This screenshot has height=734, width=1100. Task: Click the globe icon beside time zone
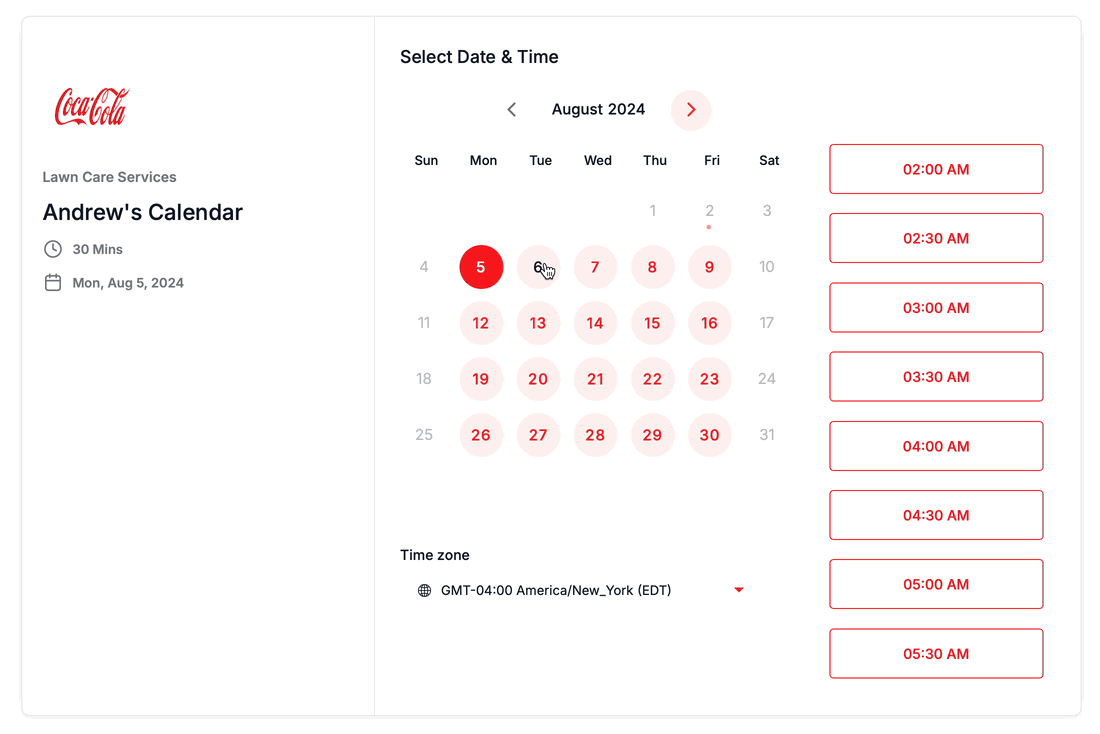424,590
